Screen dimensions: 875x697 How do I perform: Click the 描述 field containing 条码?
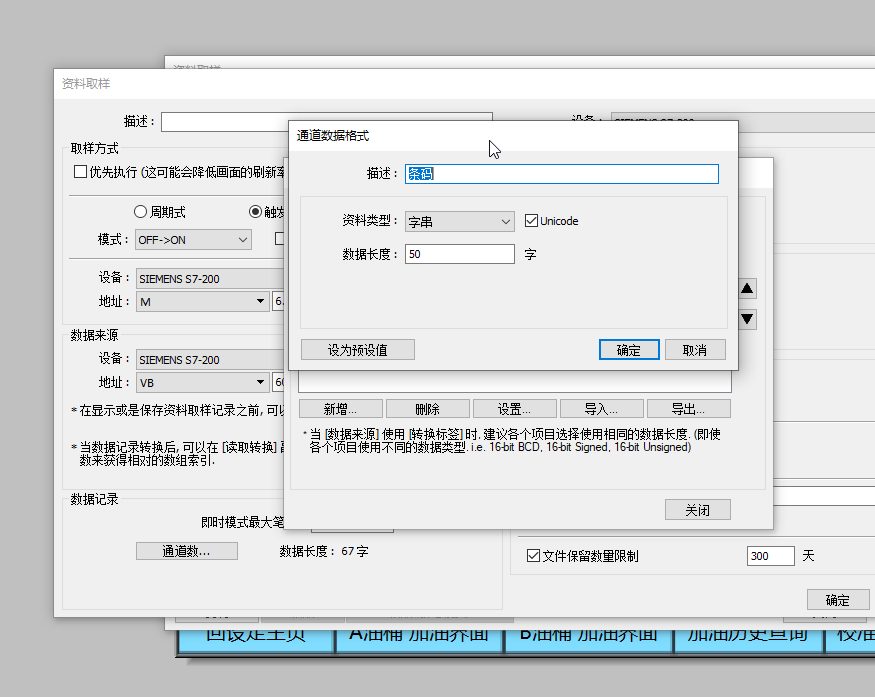[x=561, y=174]
